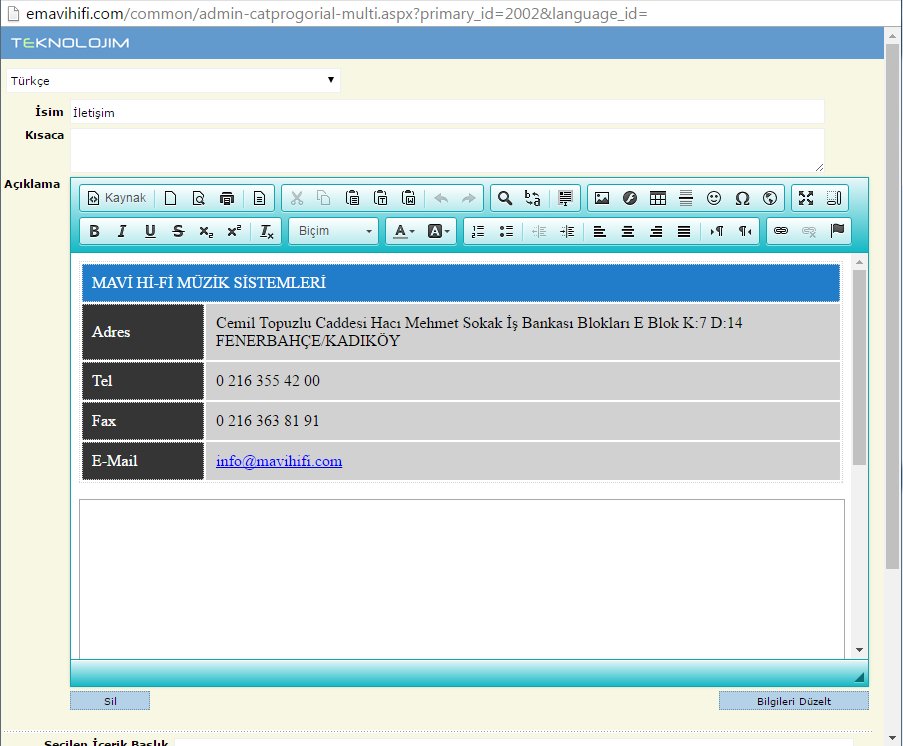Insert IFrame globe icon
The image size is (903, 746).
tap(770, 198)
